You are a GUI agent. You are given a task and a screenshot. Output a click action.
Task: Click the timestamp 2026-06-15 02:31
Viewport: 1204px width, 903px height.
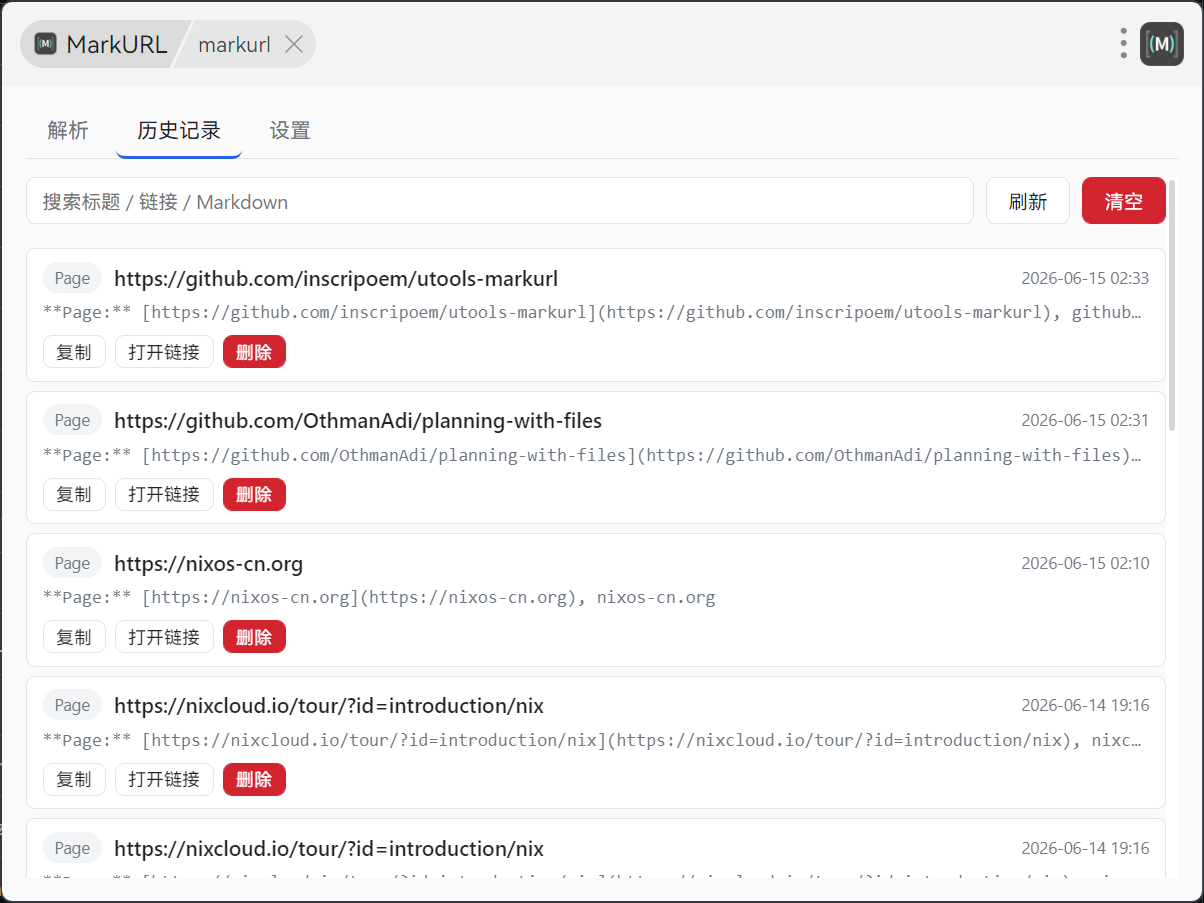(1085, 421)
